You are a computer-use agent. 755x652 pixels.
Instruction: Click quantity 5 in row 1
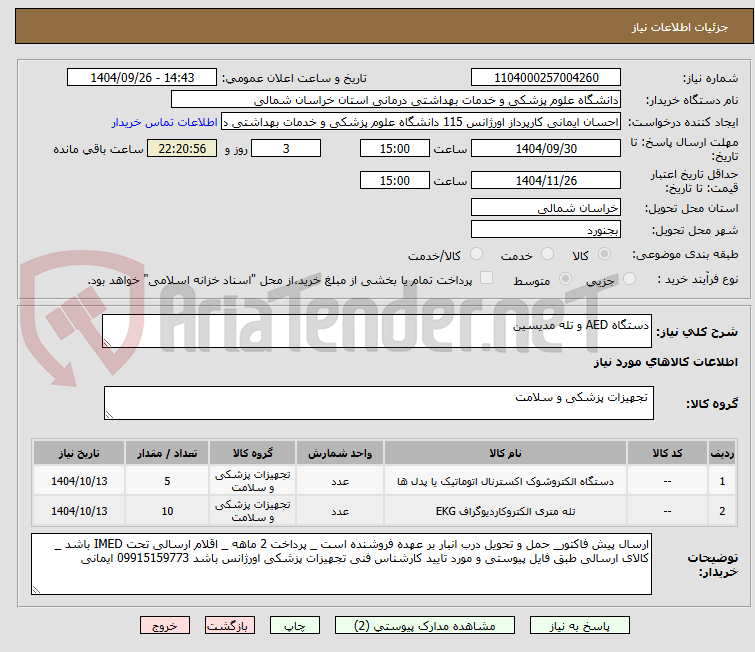click(167, 481)
